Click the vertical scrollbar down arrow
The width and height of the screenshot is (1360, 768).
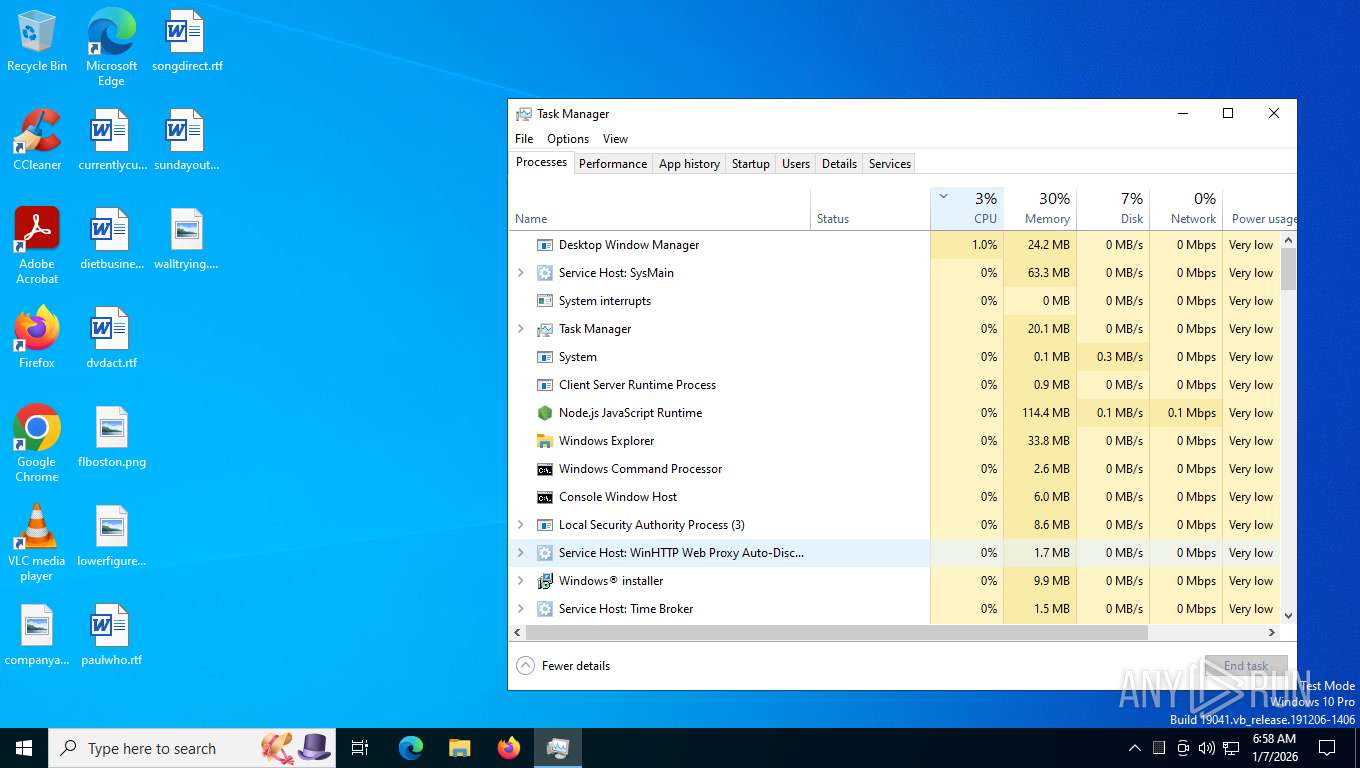(x=1288, y=616)
